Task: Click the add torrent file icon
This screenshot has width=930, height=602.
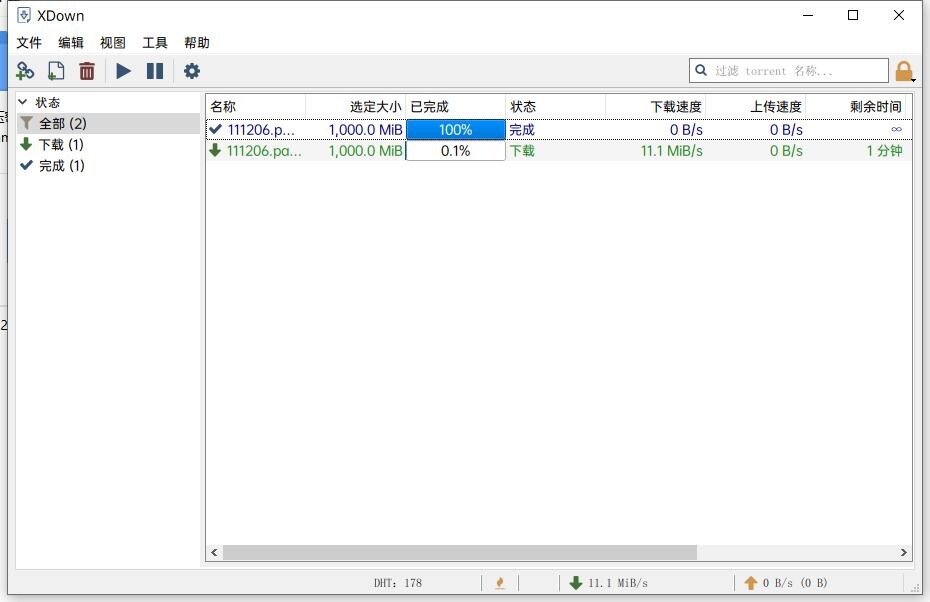Action: click(x=56, y=71)
